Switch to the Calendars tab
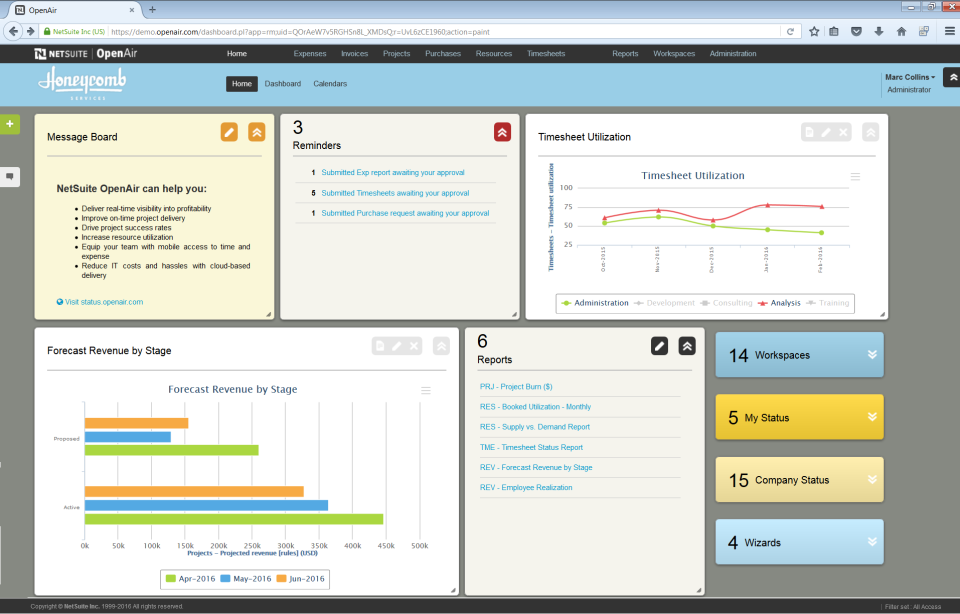This screenshot has width=960, height=614. [331, 84]
